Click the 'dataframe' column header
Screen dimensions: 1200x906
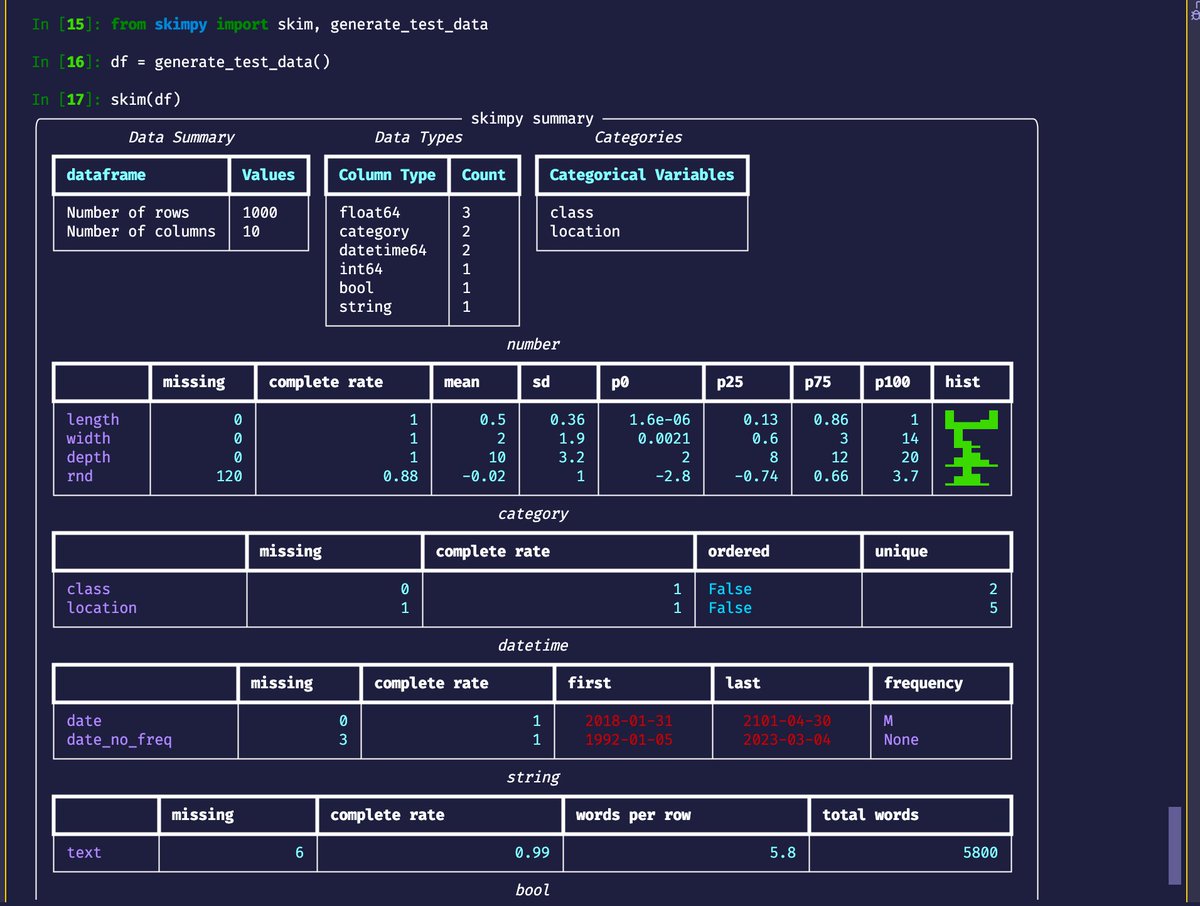(106, 174)
